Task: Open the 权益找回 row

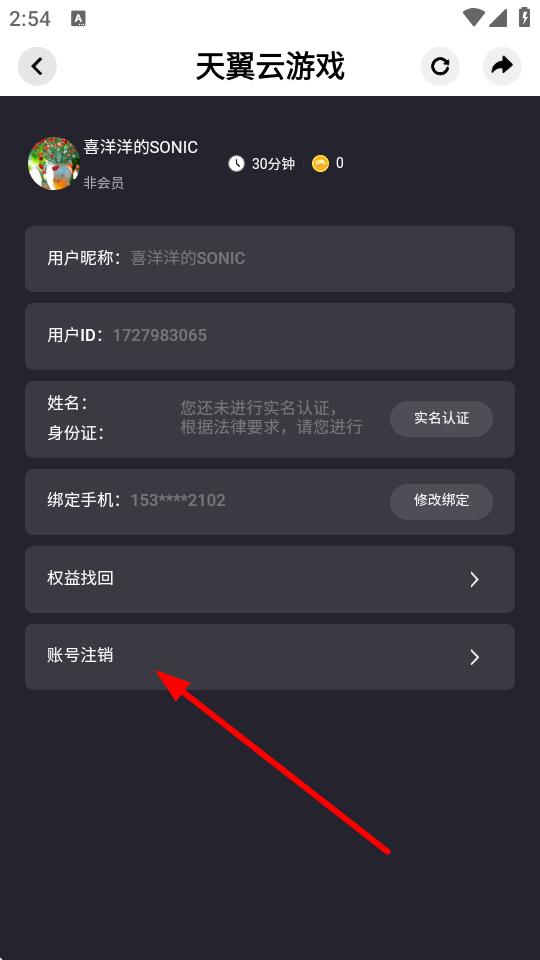Action: click(270, 579)
